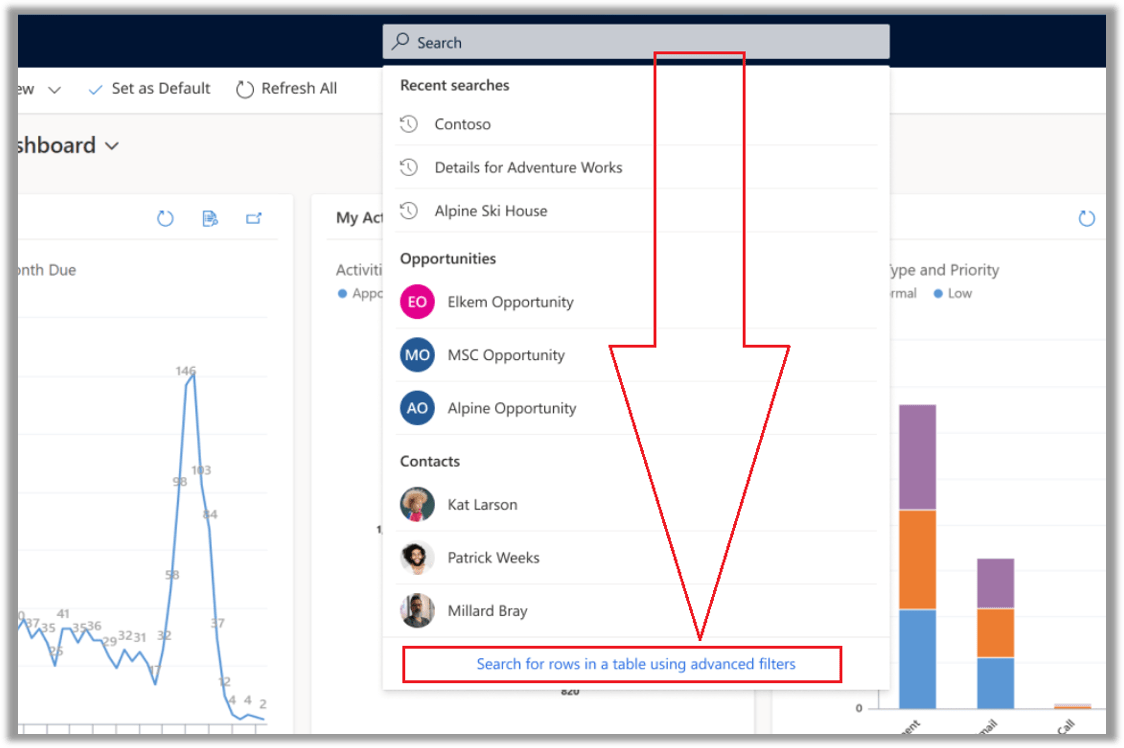Viewport: 1124px width, 748px height.
Task: Open Search for rows using advanced filters link
Action: coord(636,664)
